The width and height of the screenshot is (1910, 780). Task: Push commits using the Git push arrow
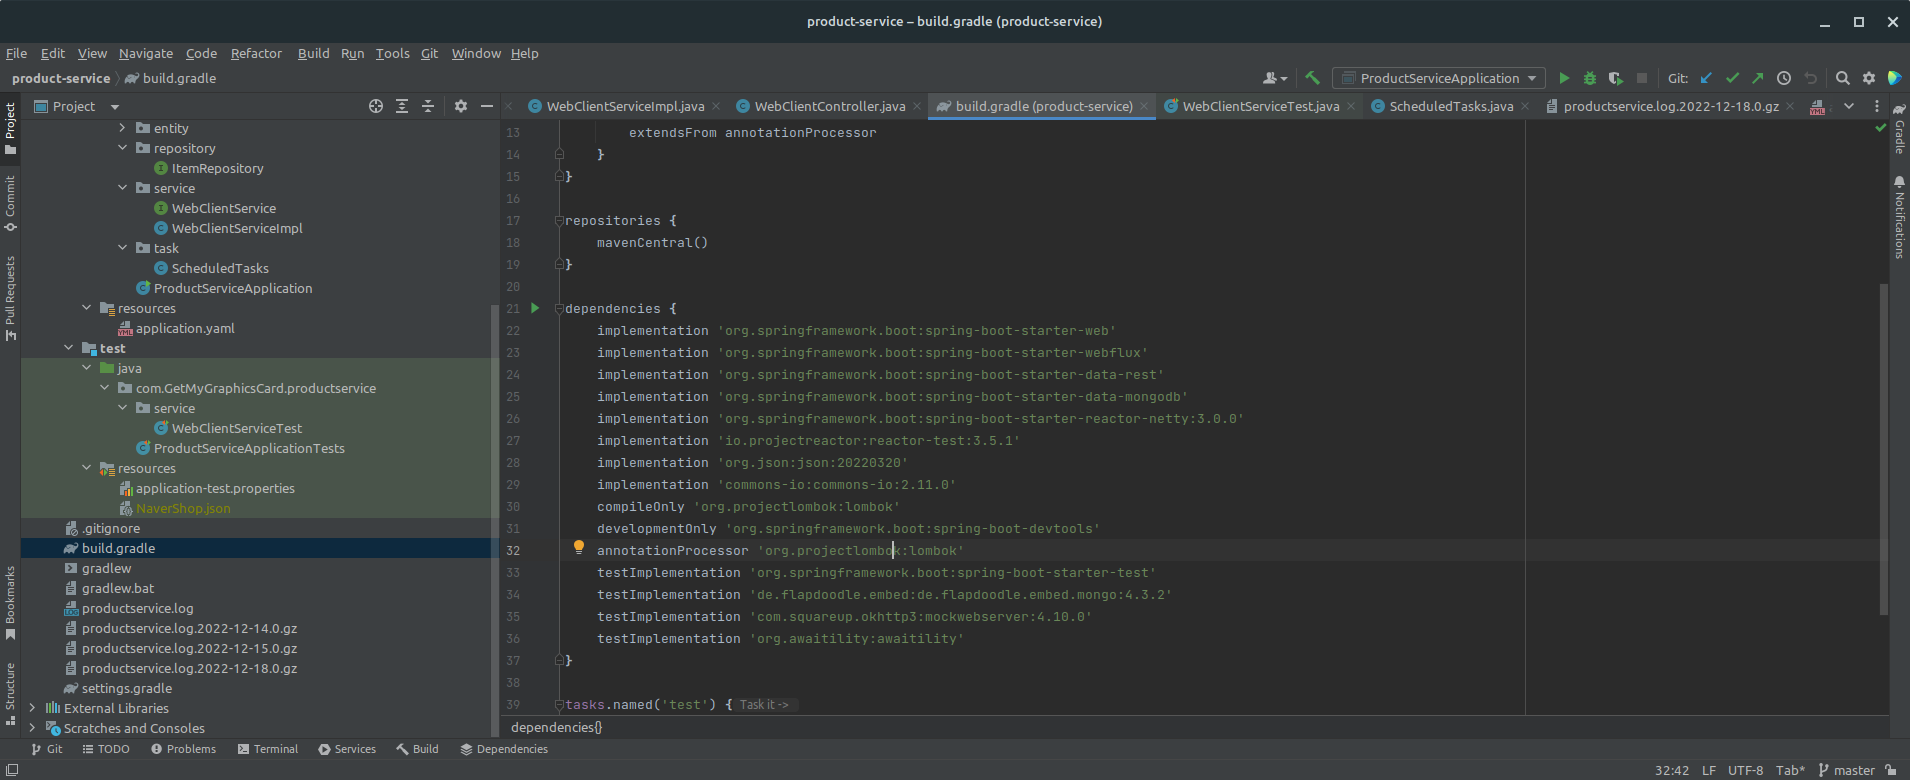tap(1757, 78)
